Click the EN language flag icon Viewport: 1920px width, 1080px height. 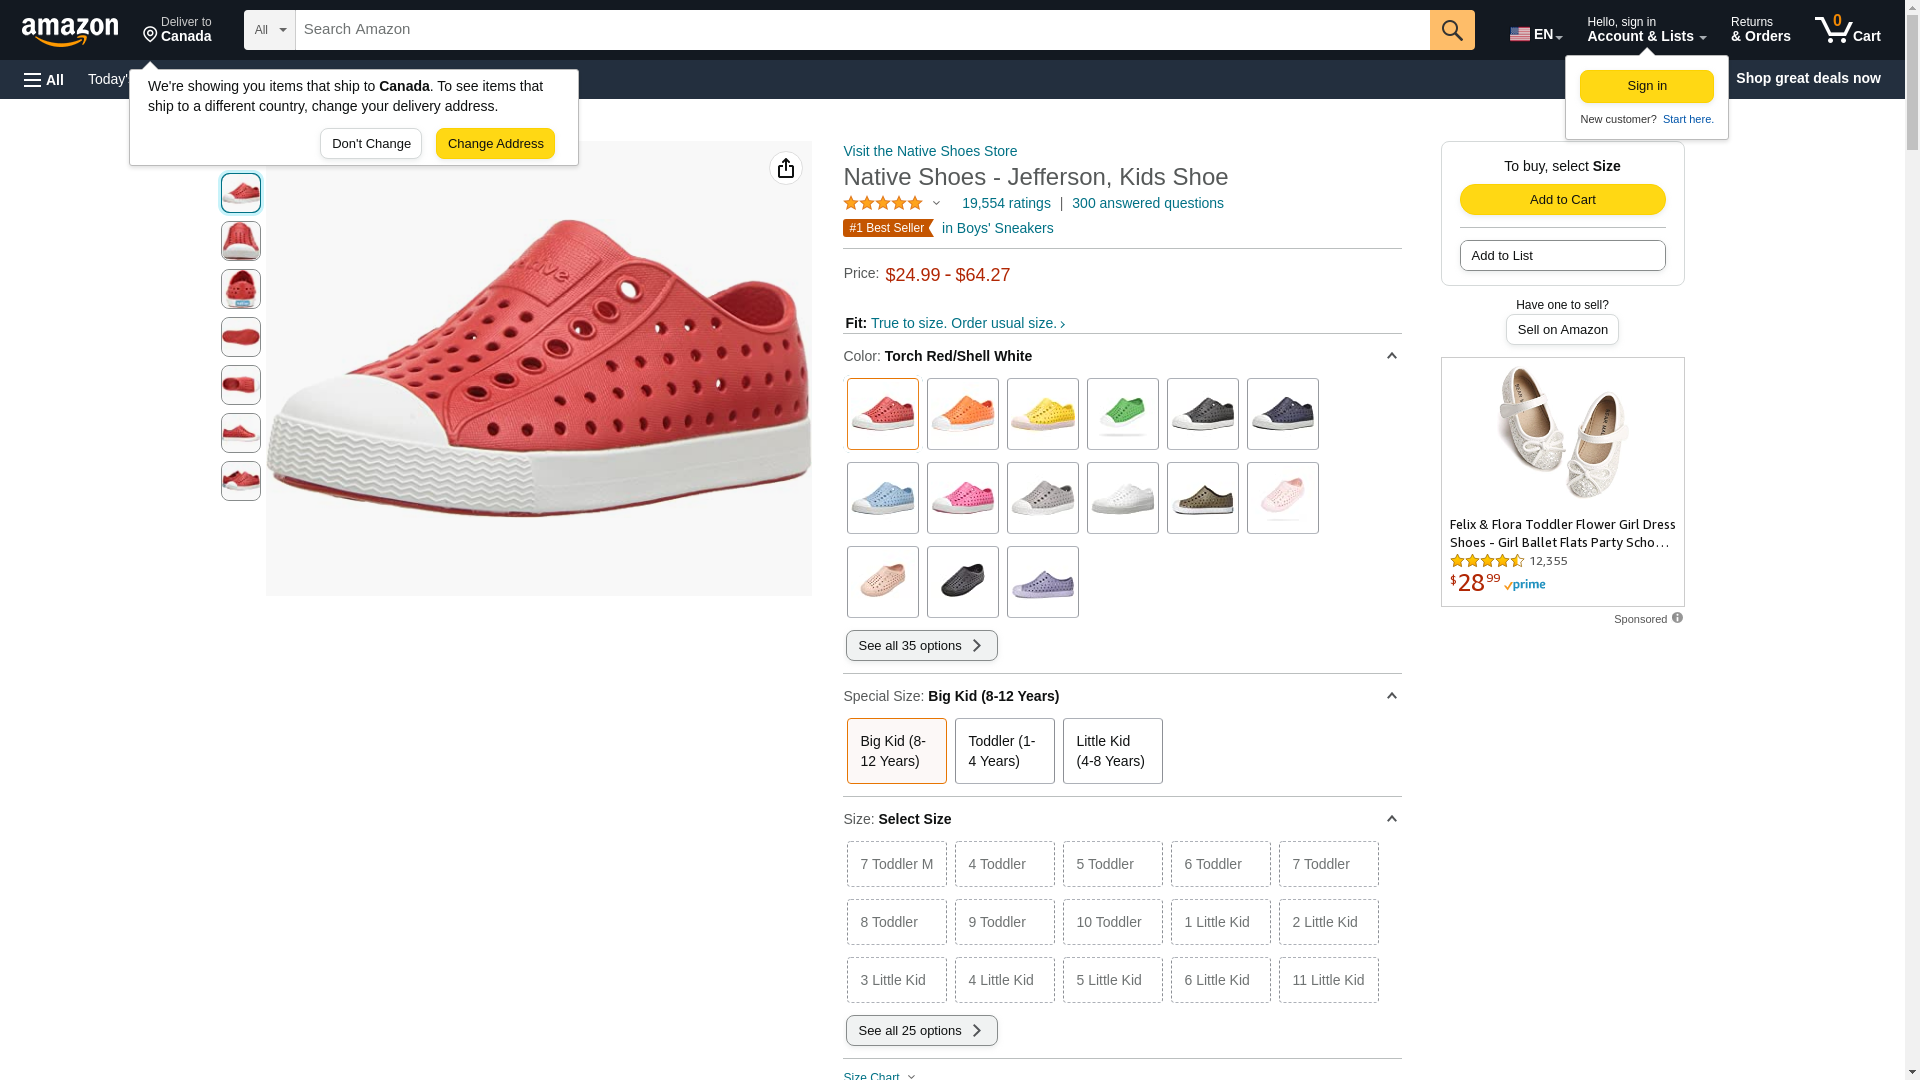coord(1521,34)
